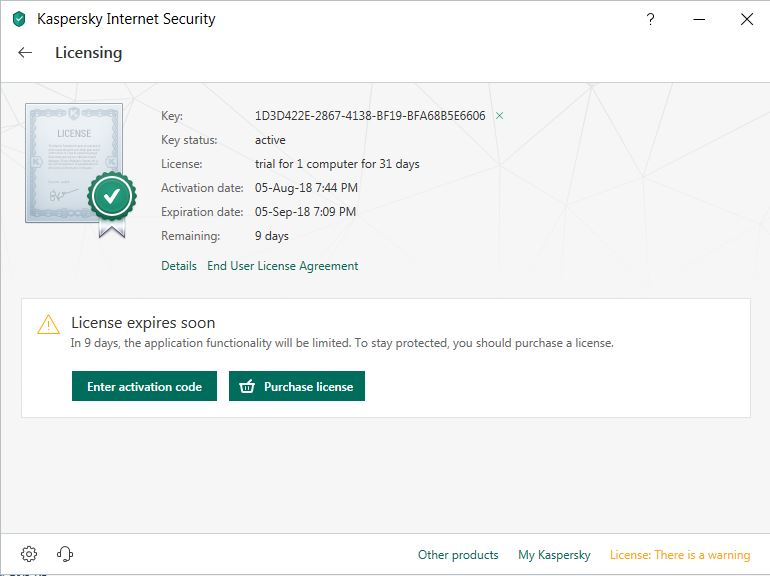This screenshot has height=576, width=770.
Task: Minimize the Kaspersky window
Action: tap(699, 20)
